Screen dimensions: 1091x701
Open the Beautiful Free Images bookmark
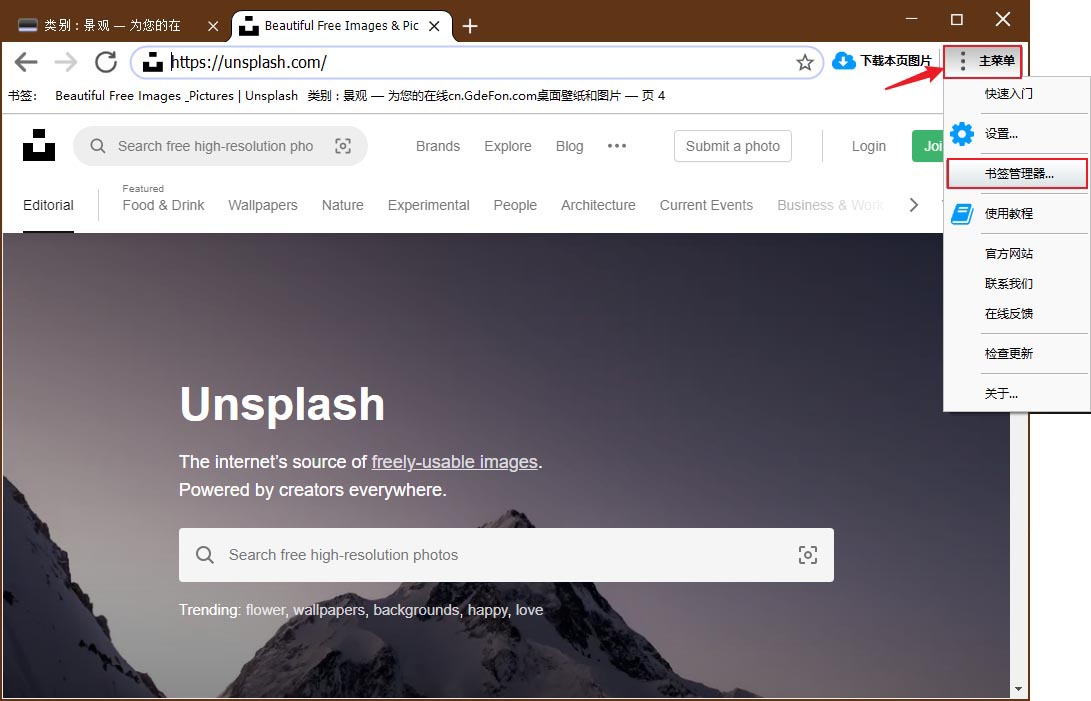coord(177,95)
